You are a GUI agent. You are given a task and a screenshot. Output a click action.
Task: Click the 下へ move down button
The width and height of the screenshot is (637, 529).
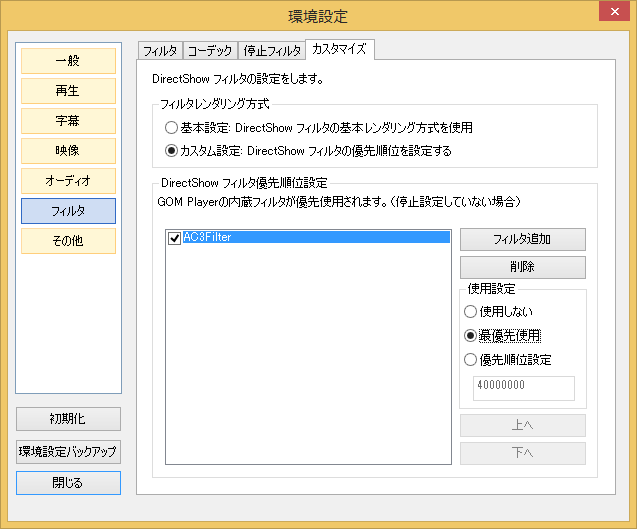(523, 453)
